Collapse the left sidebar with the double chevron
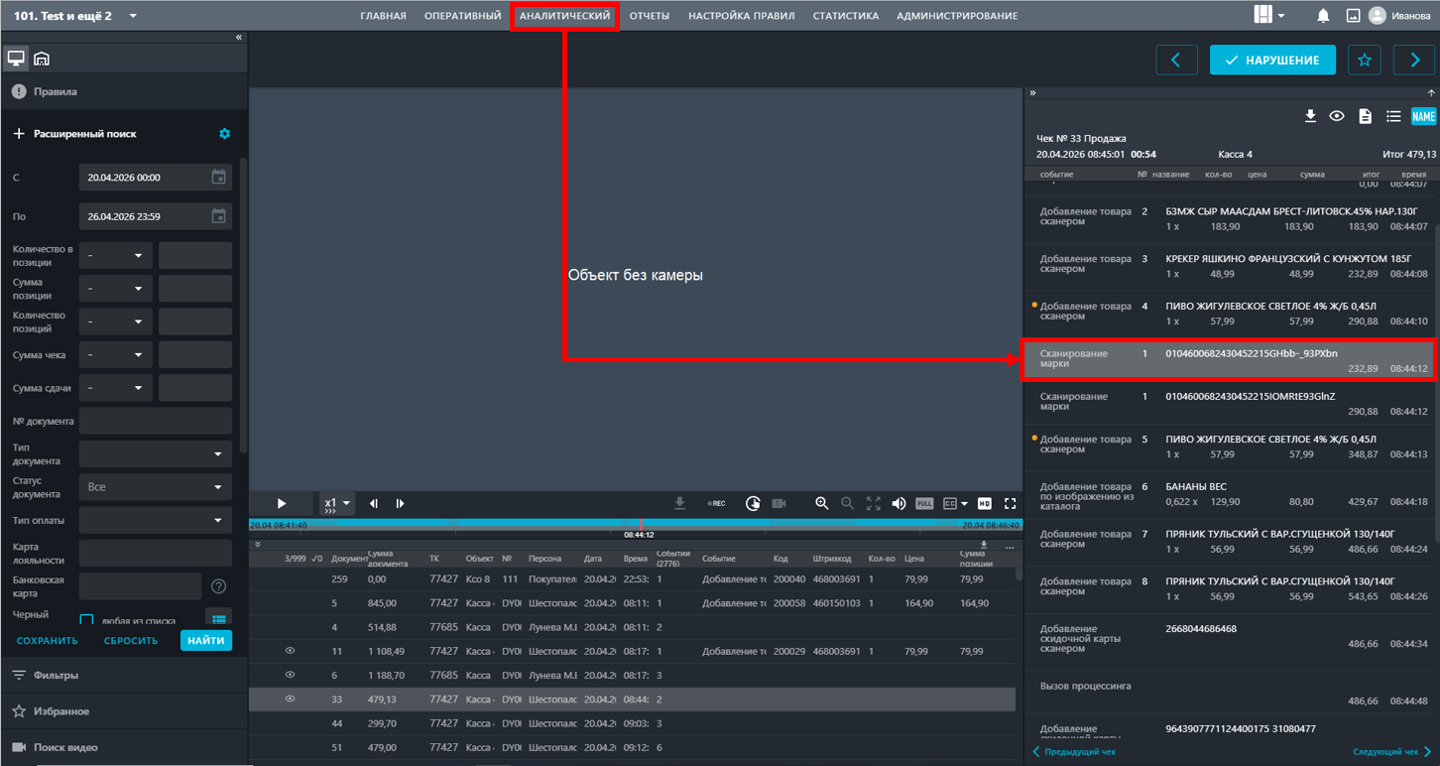 pyautogui.click(x=239, y=37)
